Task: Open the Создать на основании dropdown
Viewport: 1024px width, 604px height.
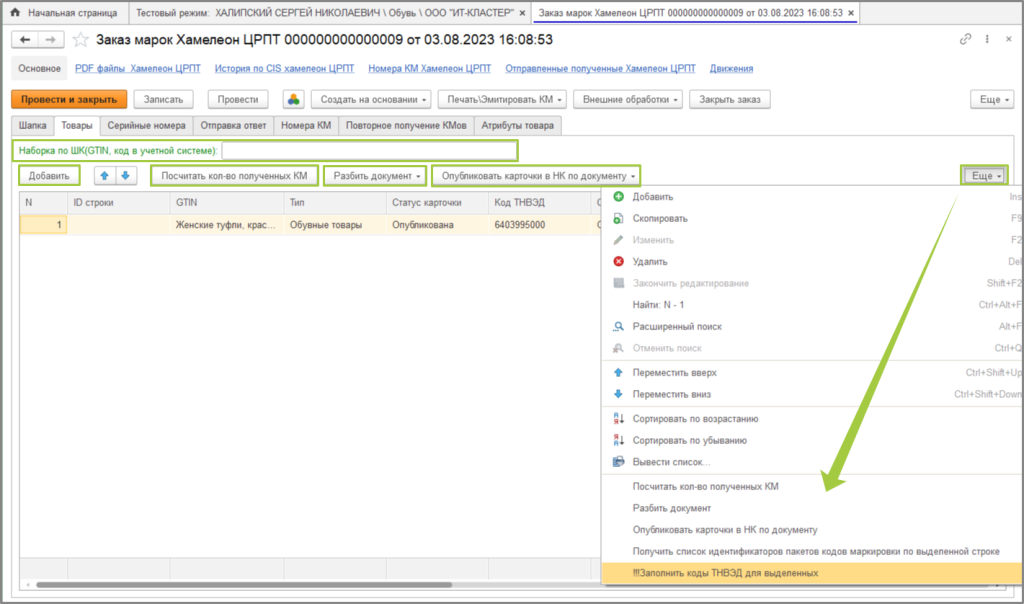Action: tap(371, 99)
